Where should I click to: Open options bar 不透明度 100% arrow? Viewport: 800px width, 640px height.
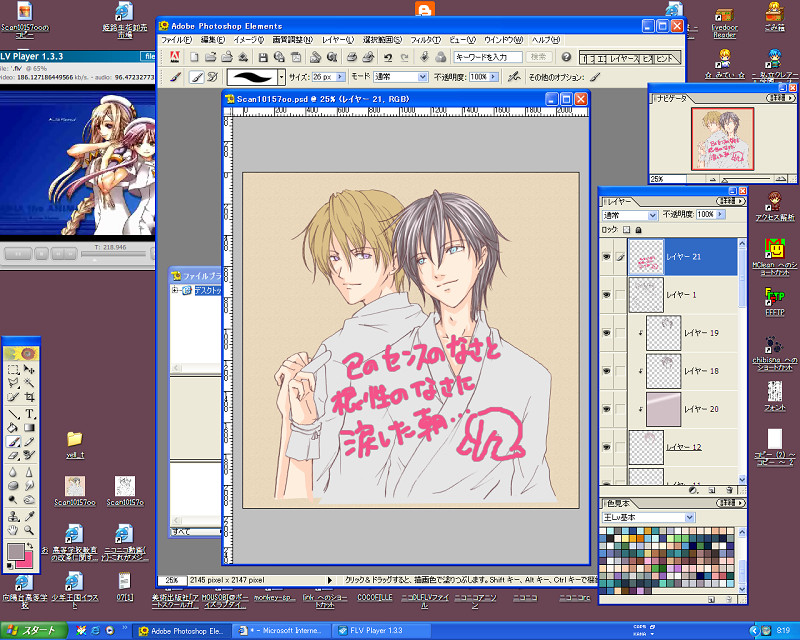coord(493,77)
